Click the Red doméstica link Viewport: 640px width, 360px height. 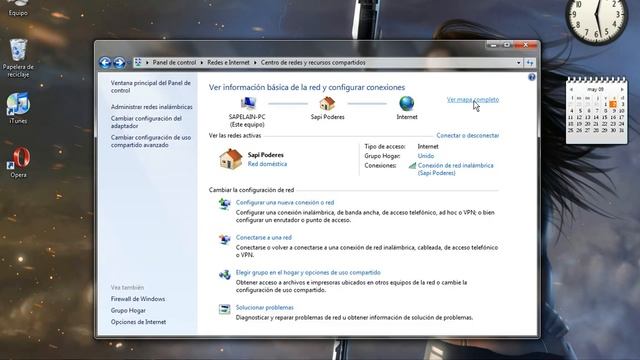(267, 164)
